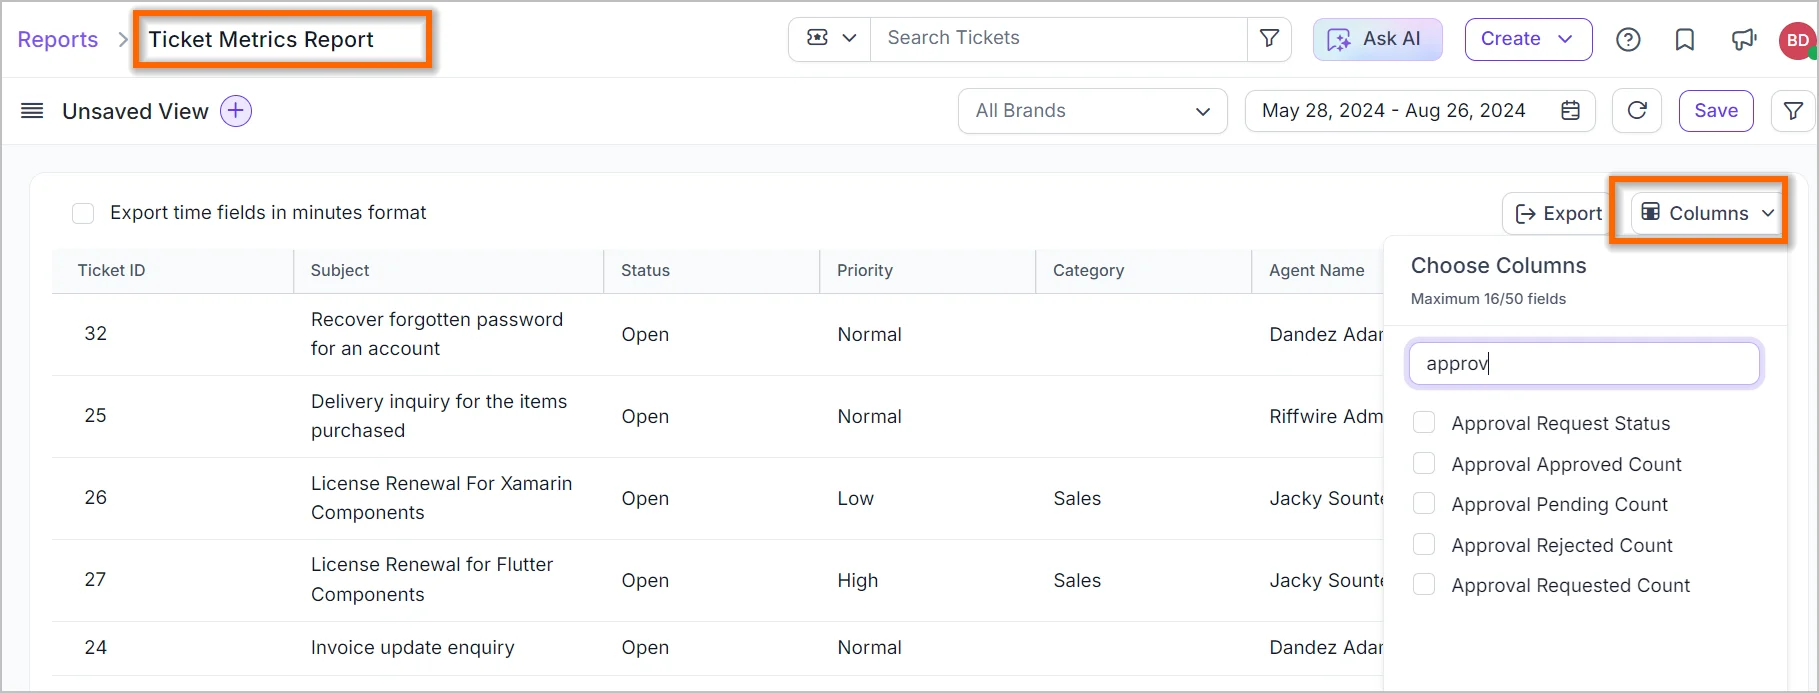The width and height of the screenshot is (1819, 693).
Task: Click the bookmark icon in header
Action: [1685, 39]
